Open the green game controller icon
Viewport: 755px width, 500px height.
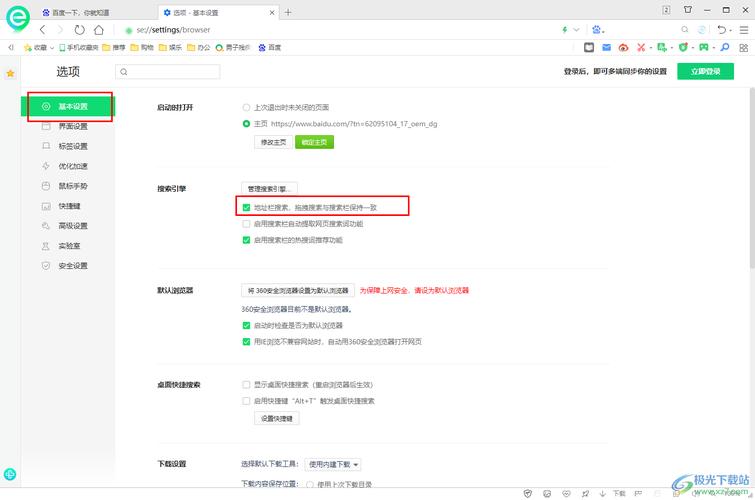coord(704,47)
